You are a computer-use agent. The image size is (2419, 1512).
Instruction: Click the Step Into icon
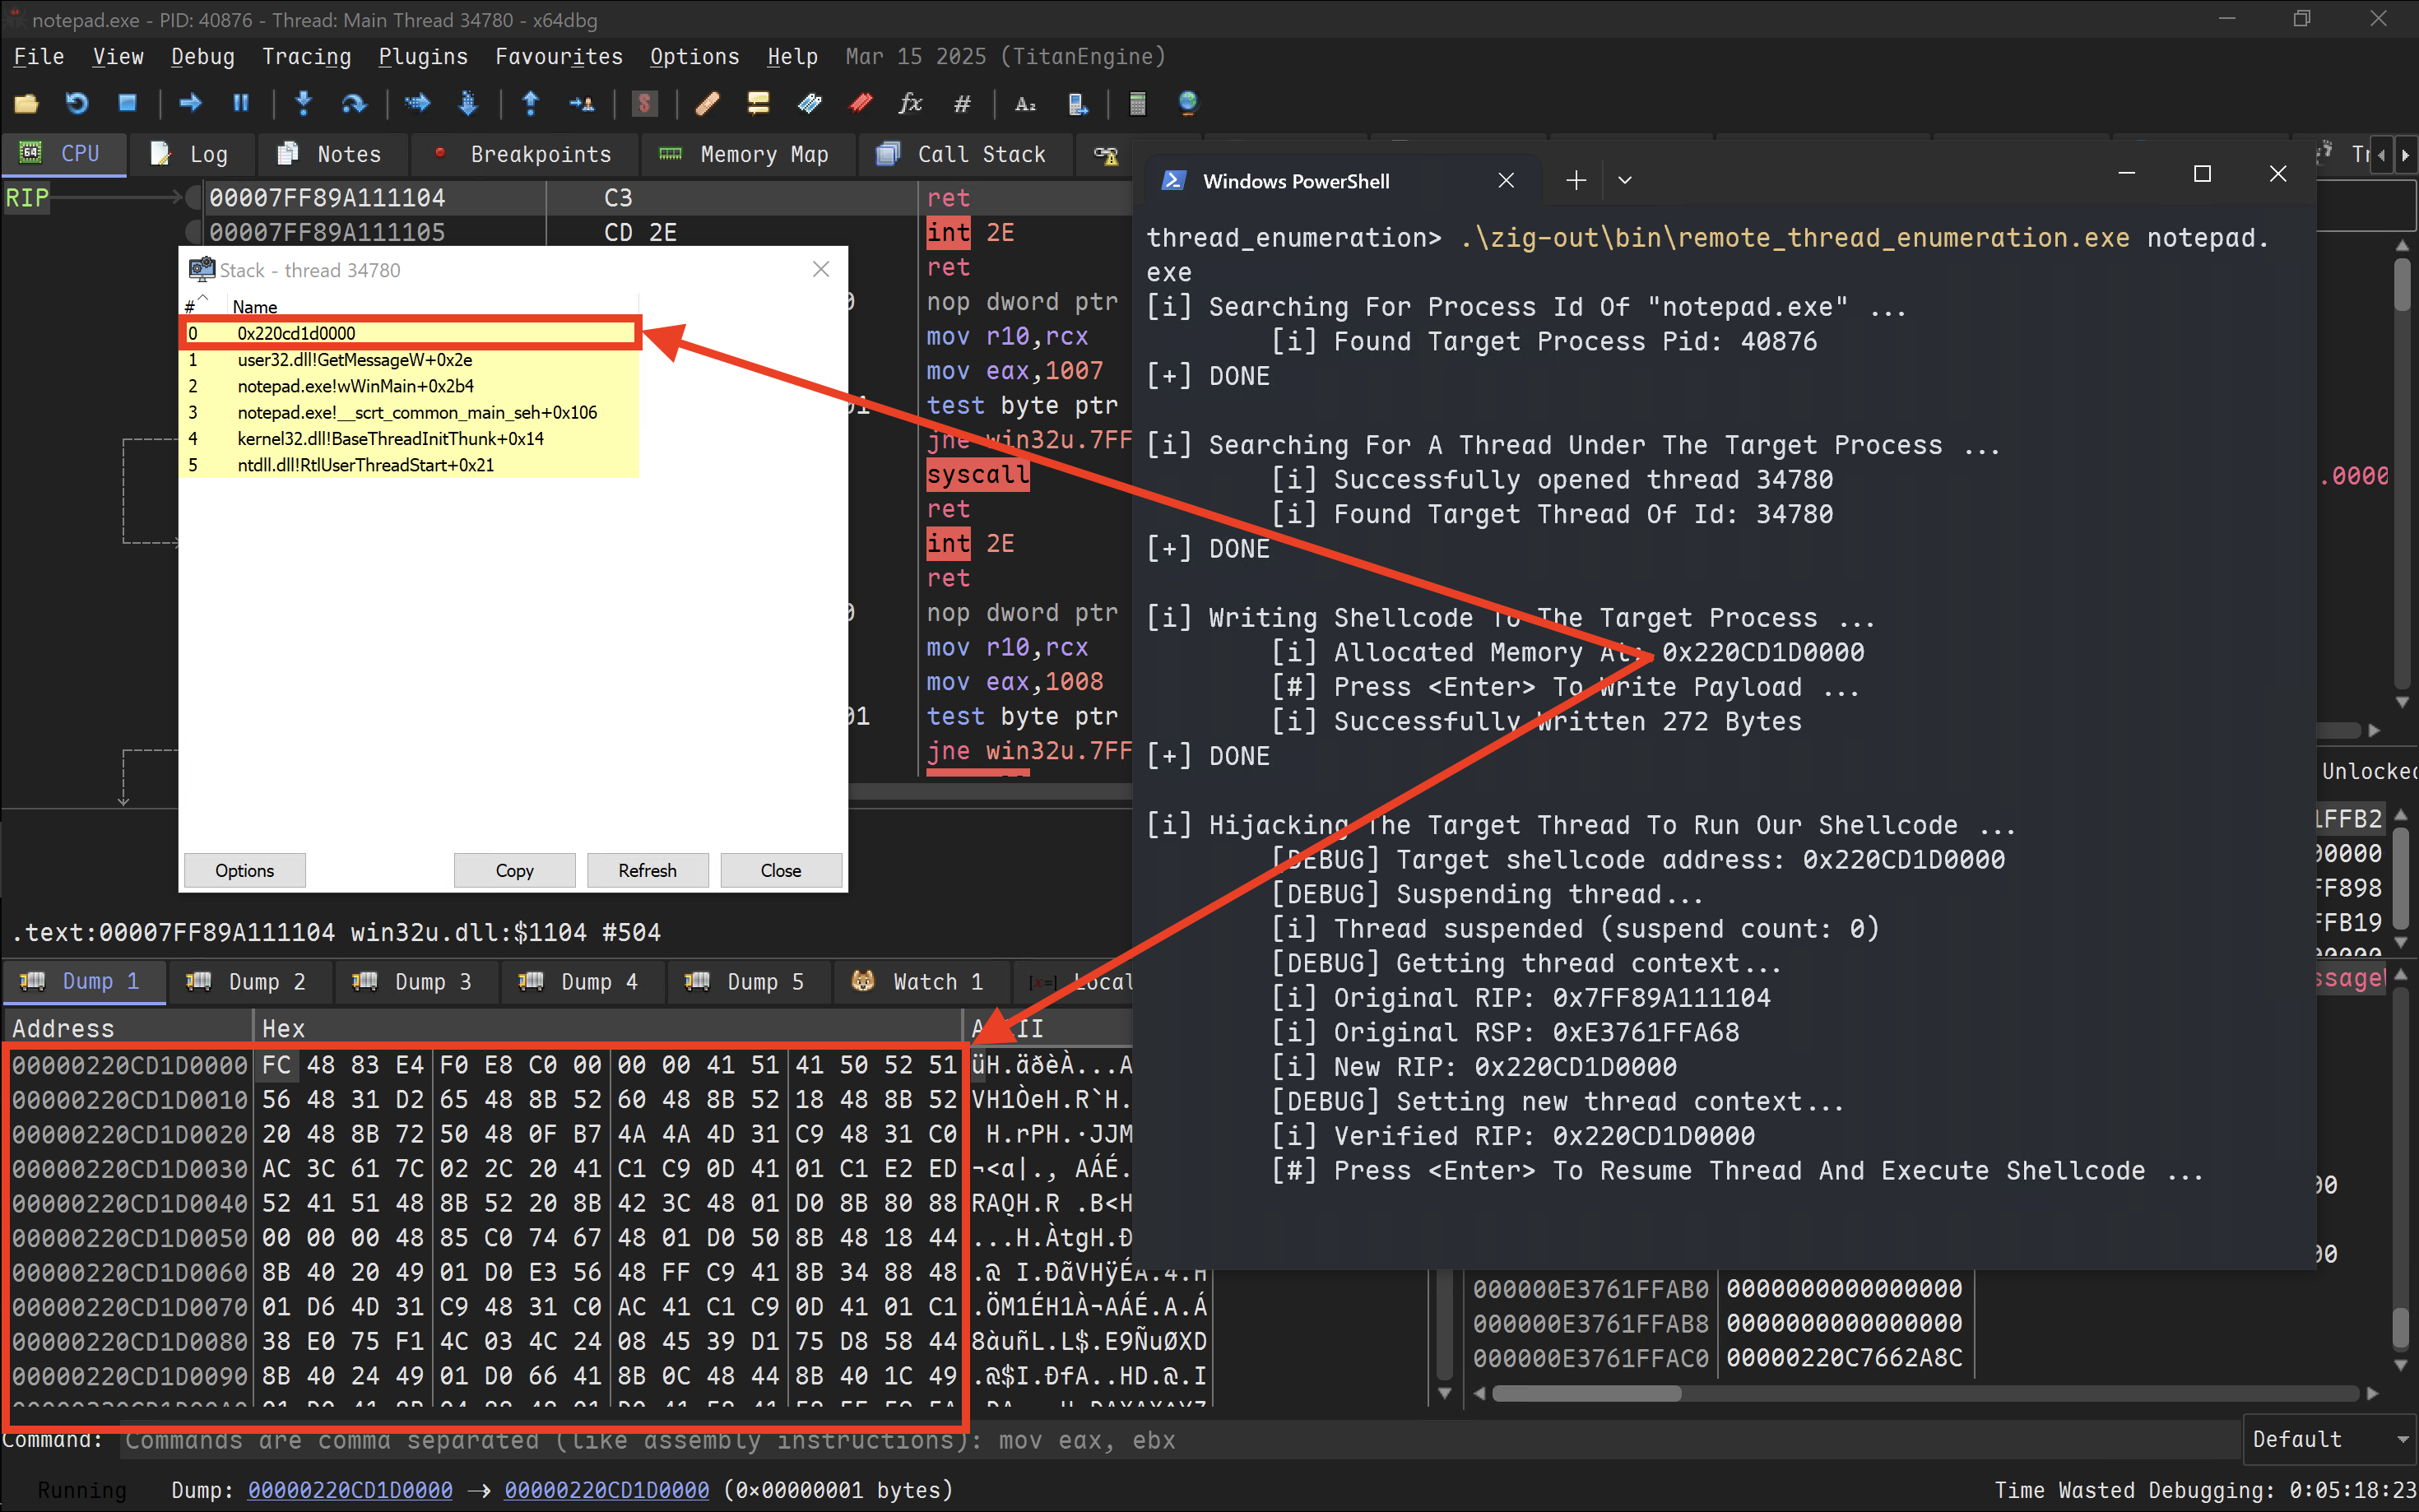pos(304,103)
